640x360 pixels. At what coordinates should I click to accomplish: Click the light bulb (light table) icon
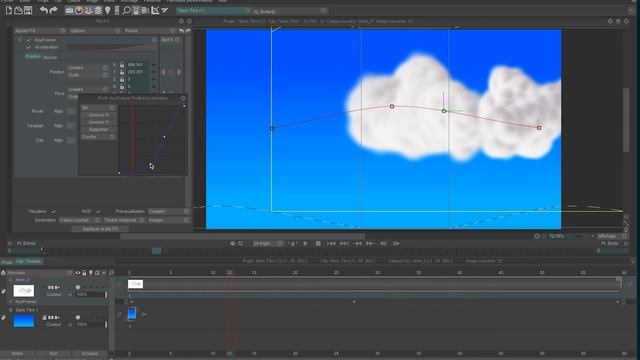[x=107, y=10]
